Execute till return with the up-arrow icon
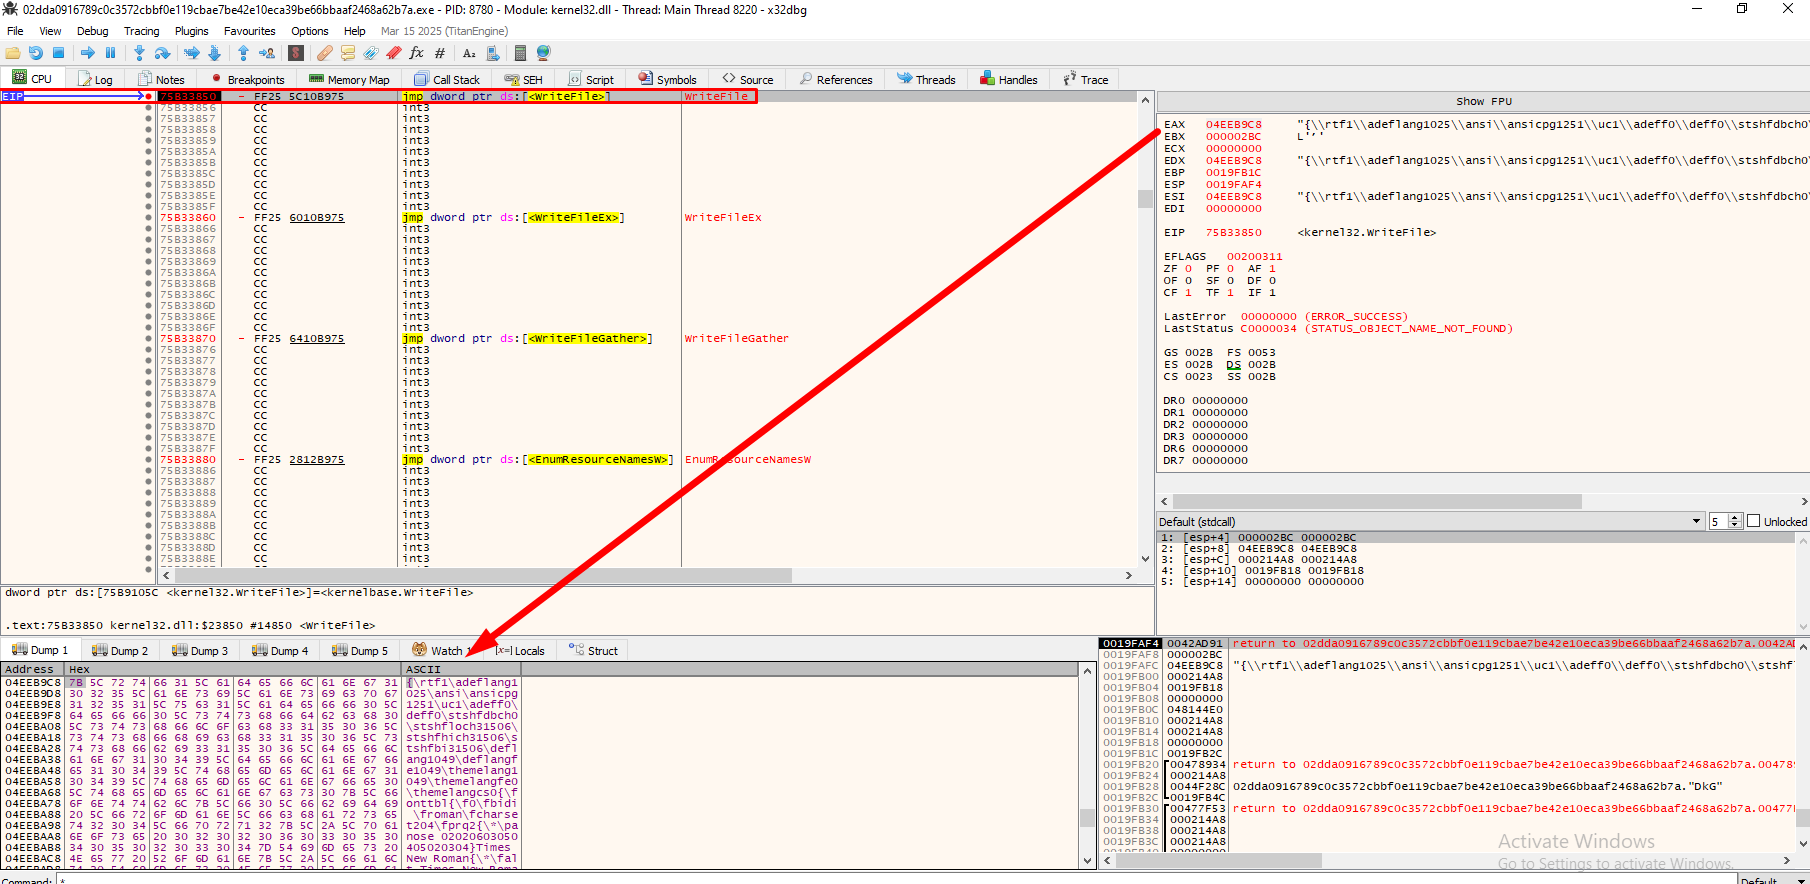This screenshot has width=1810, height=884. 243,53
